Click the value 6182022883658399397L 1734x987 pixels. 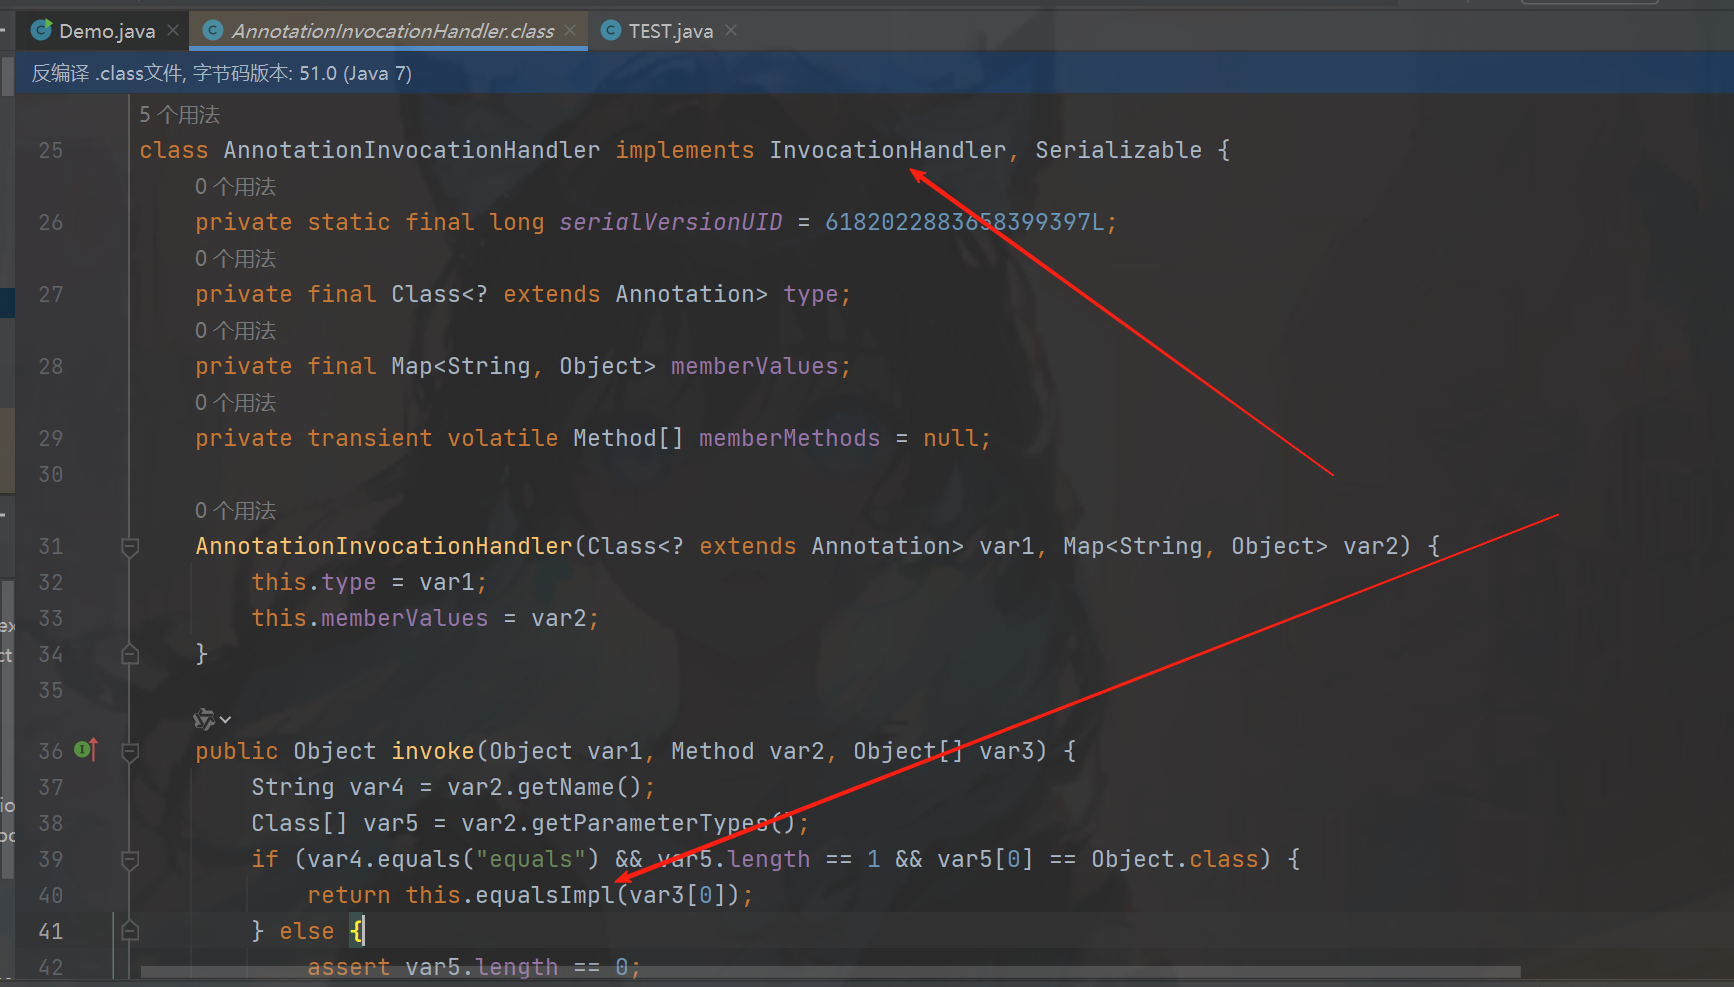(965, 222)
